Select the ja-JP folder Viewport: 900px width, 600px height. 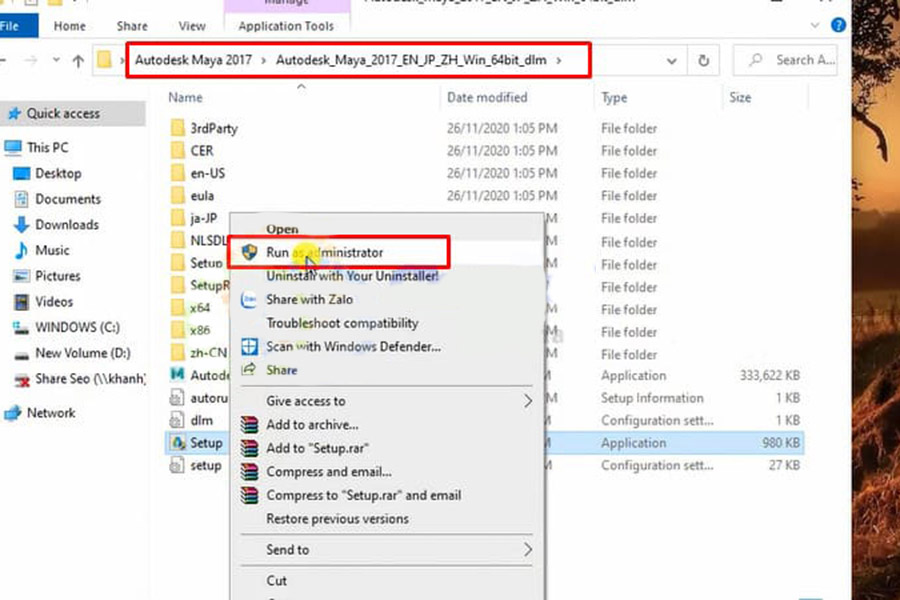[x=204, y=218]
